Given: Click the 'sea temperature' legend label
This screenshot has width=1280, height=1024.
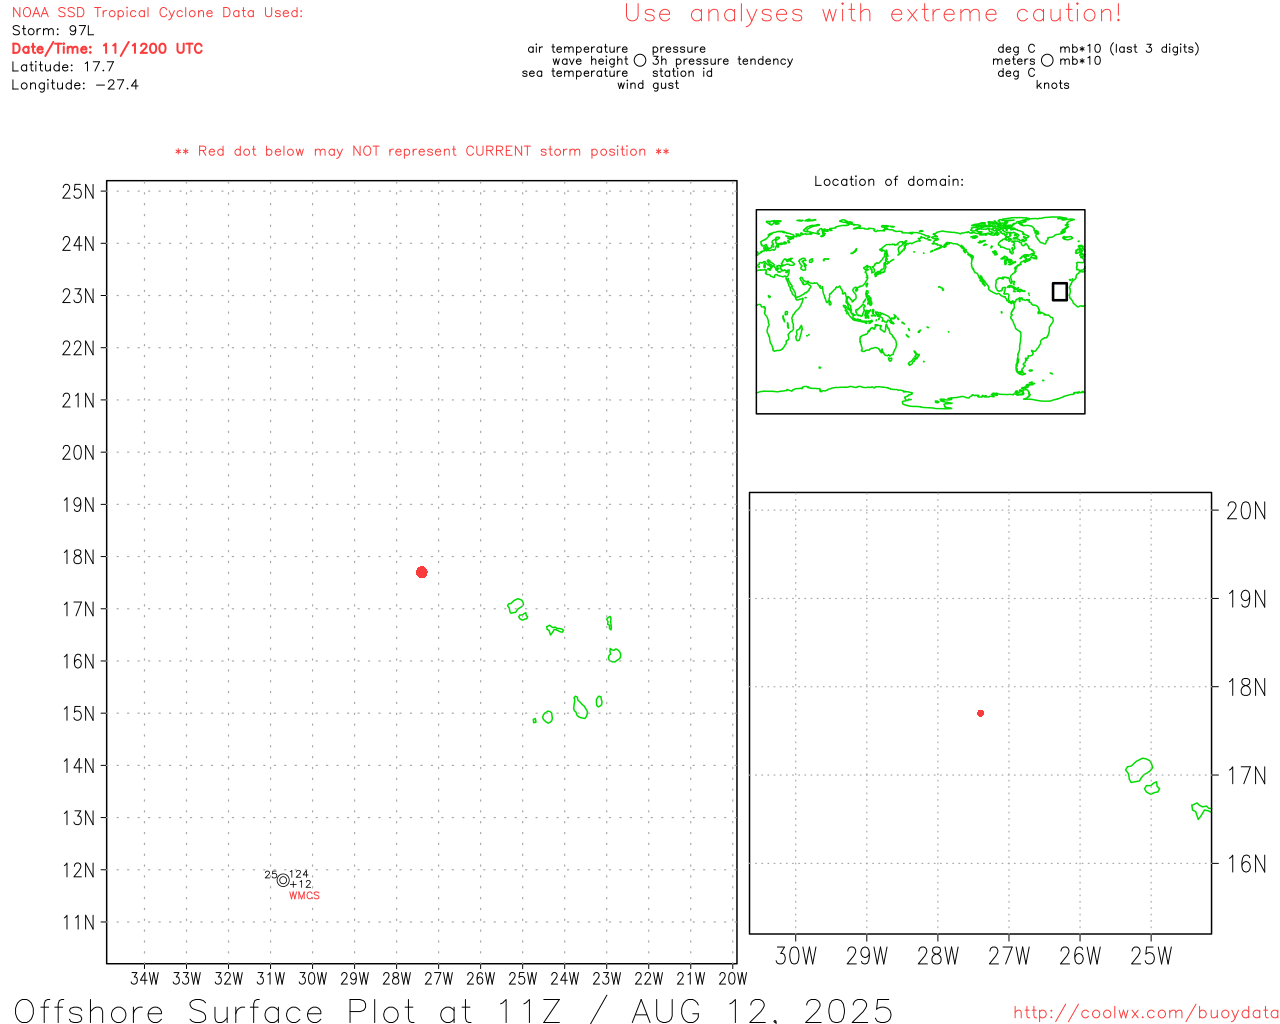Looking at the screenshot, I should click(x=575, y=73).
